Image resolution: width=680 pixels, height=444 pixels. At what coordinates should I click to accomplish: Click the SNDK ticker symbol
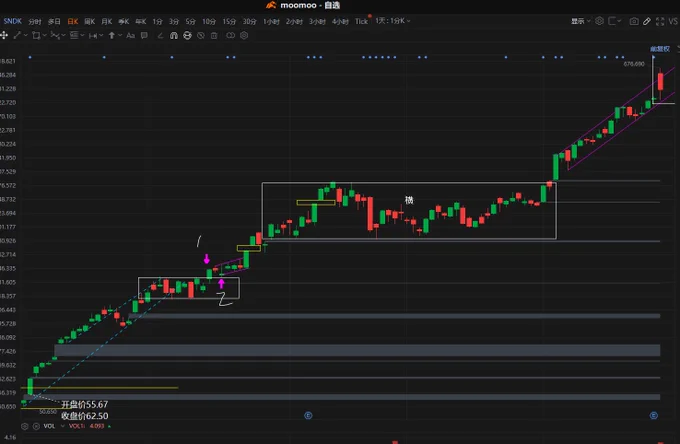click(13, 21)
